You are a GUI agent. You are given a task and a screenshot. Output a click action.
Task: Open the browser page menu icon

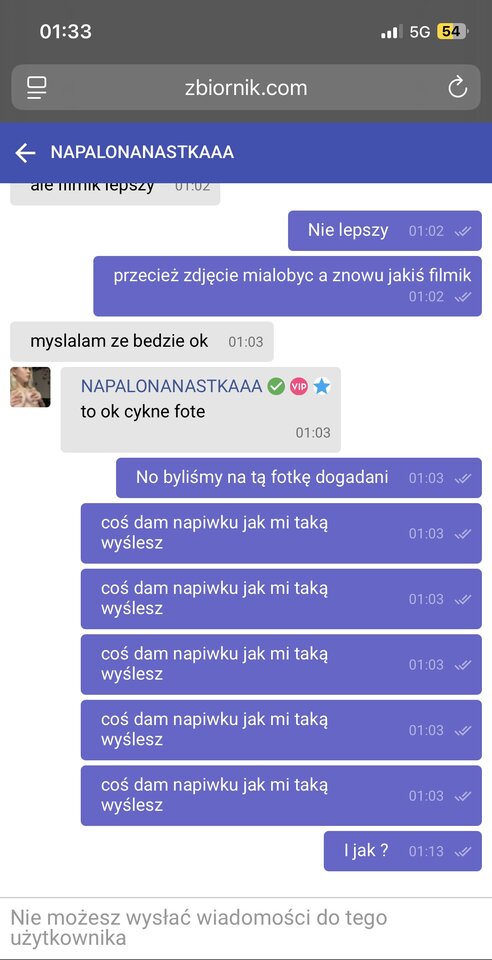pos(37,88)
